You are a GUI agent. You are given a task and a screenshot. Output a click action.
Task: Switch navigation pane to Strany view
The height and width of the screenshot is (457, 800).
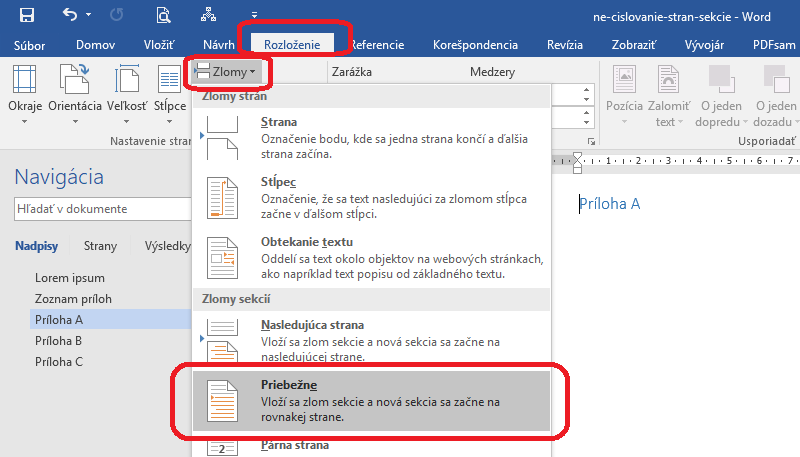coord(100,246)
